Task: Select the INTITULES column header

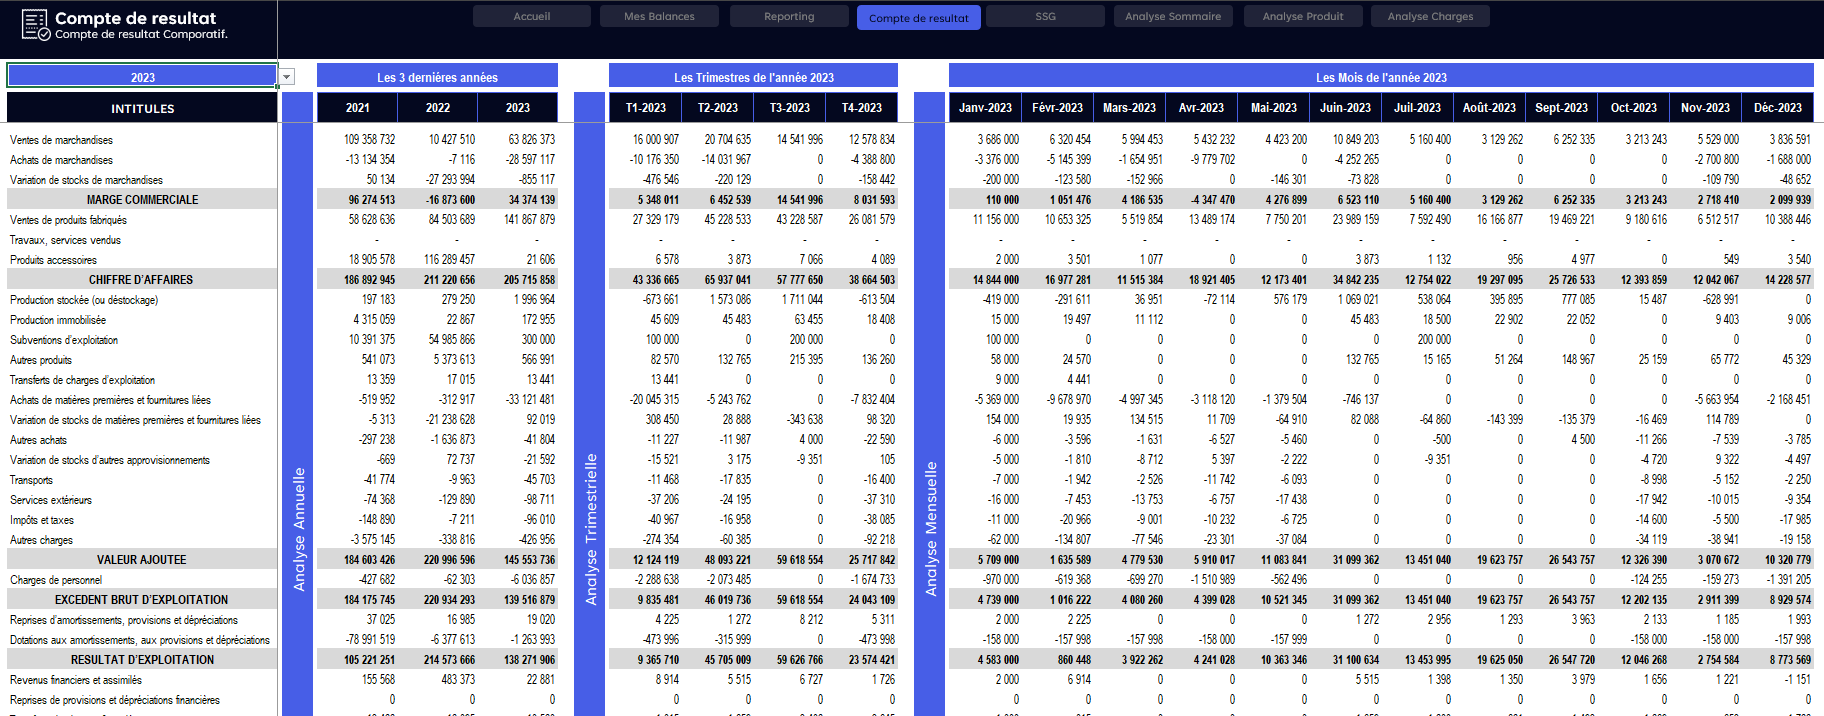Action: [x=142, y=108]
